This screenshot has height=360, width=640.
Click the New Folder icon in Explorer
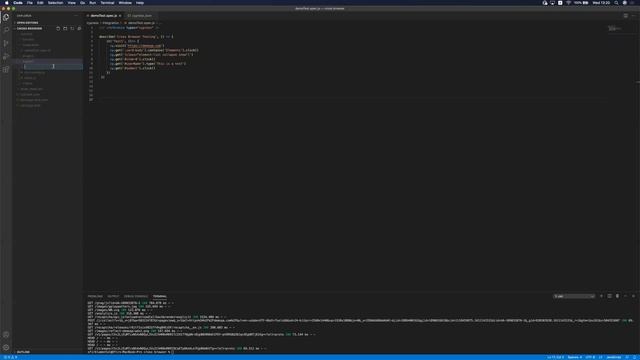pyautogui.click(x=65, y=29)
